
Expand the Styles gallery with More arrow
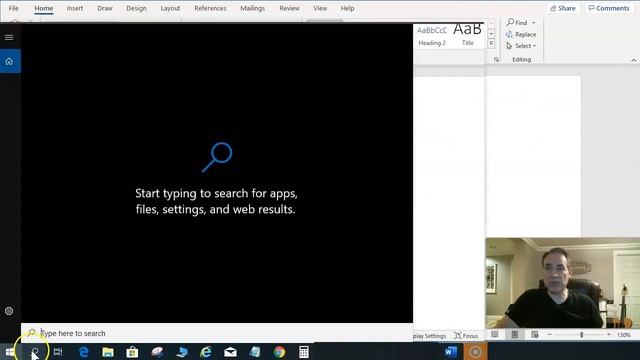[x=491, y=43]
